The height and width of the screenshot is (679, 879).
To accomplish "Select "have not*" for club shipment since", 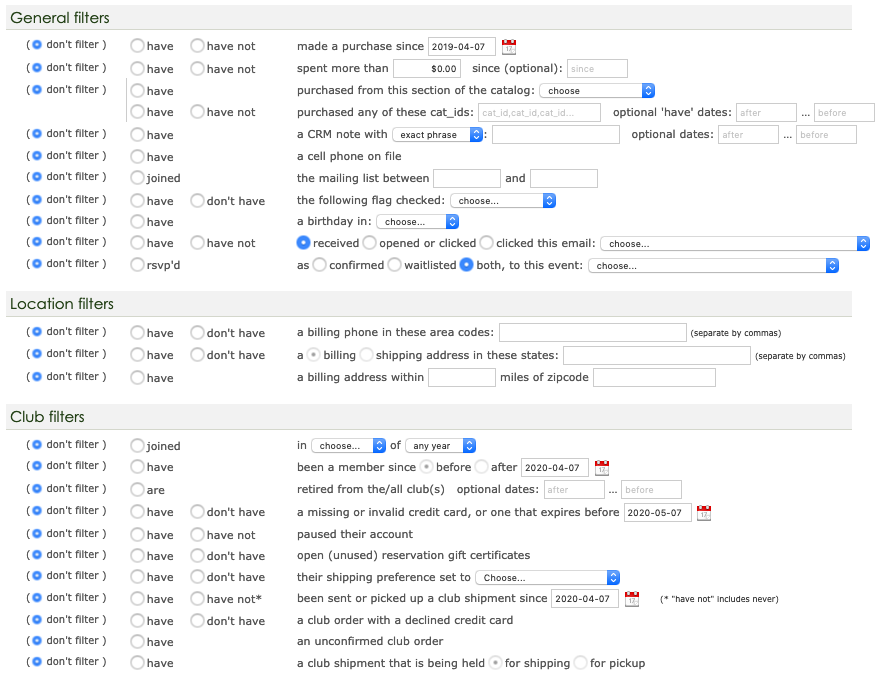I will click(197, 599).
